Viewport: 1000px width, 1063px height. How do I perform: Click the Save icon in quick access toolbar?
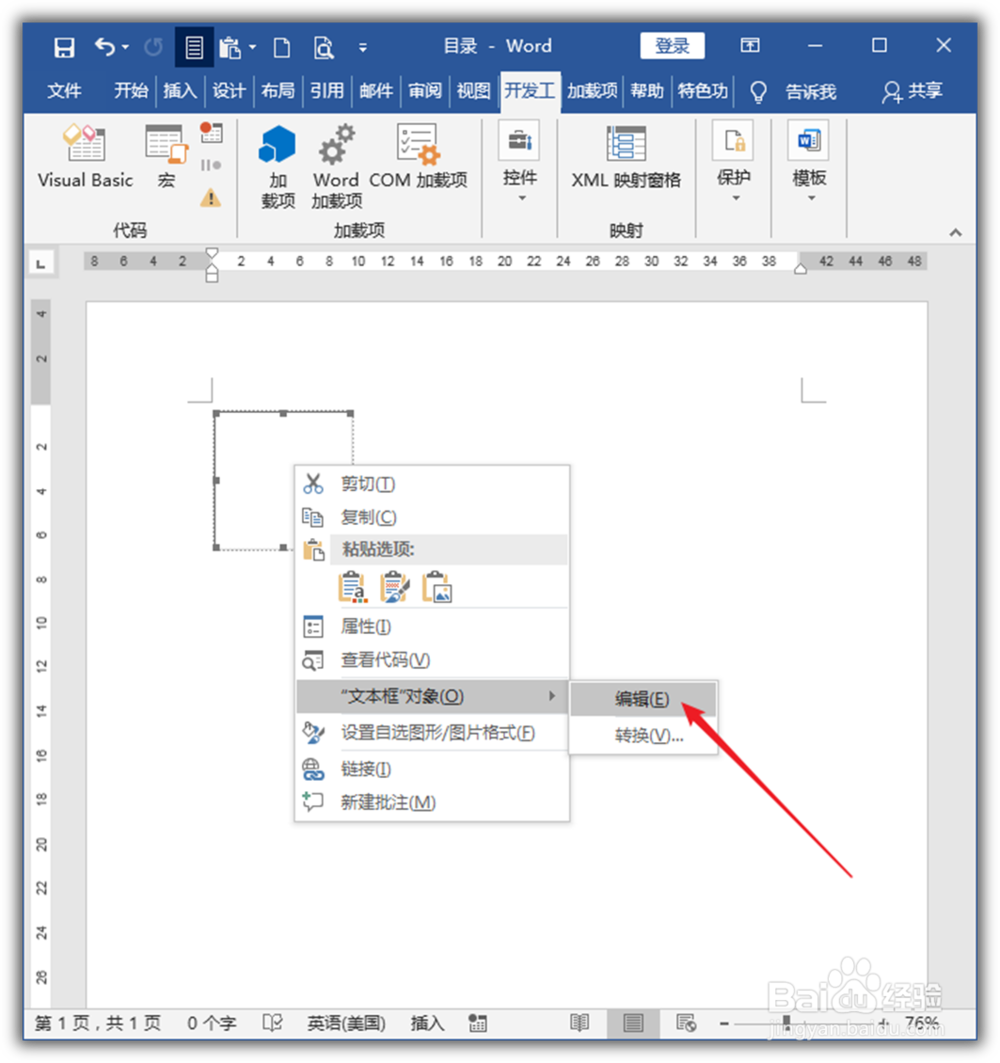[x=64, y=47]
